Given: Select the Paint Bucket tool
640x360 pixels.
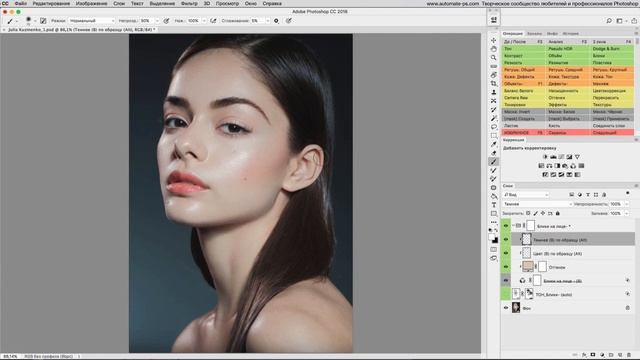Looking at the screenshot, I should 493,196.
